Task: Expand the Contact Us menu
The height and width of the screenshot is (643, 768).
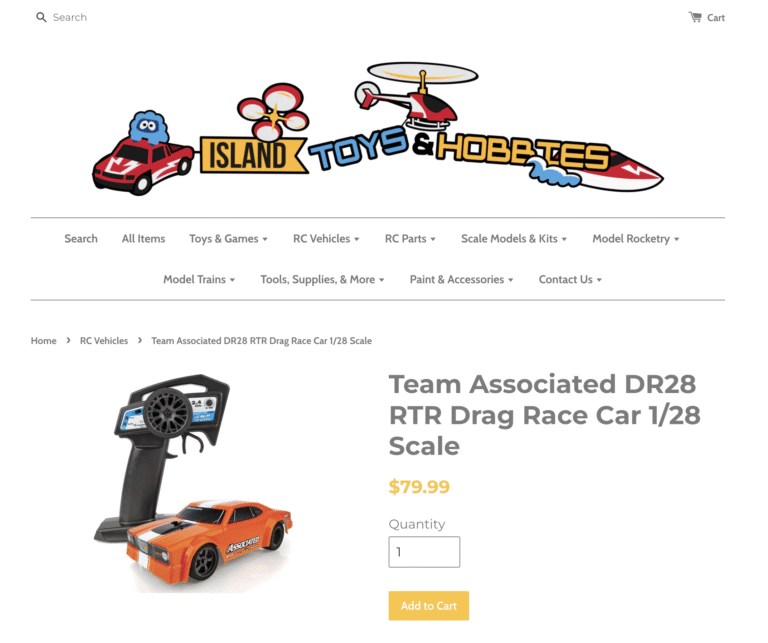Action: click(x=570, y=279)
